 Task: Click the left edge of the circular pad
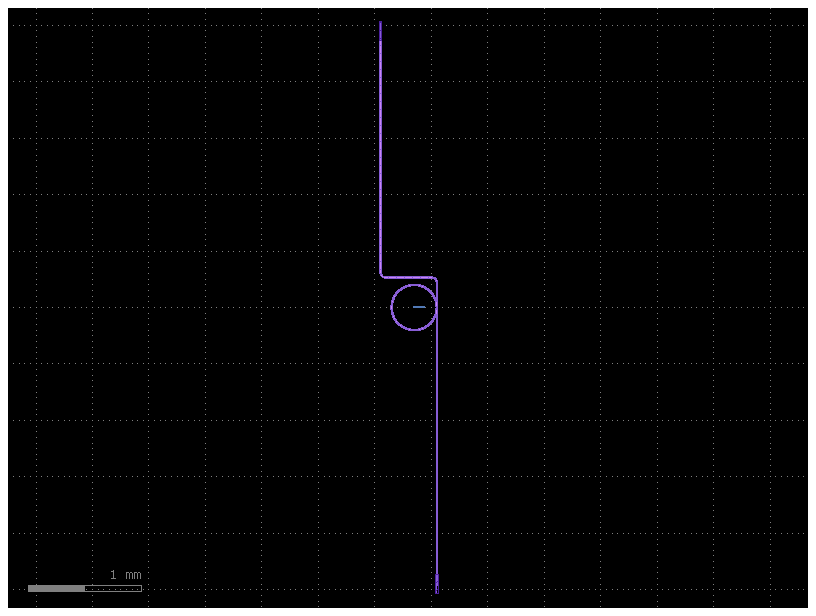391,308
